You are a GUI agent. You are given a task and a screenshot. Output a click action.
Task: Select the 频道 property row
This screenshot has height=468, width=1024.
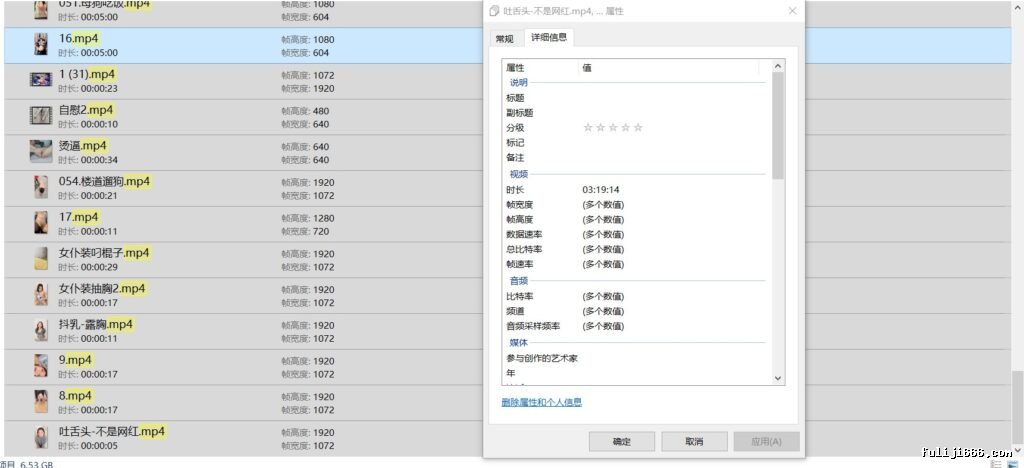(x=634, y=311)
